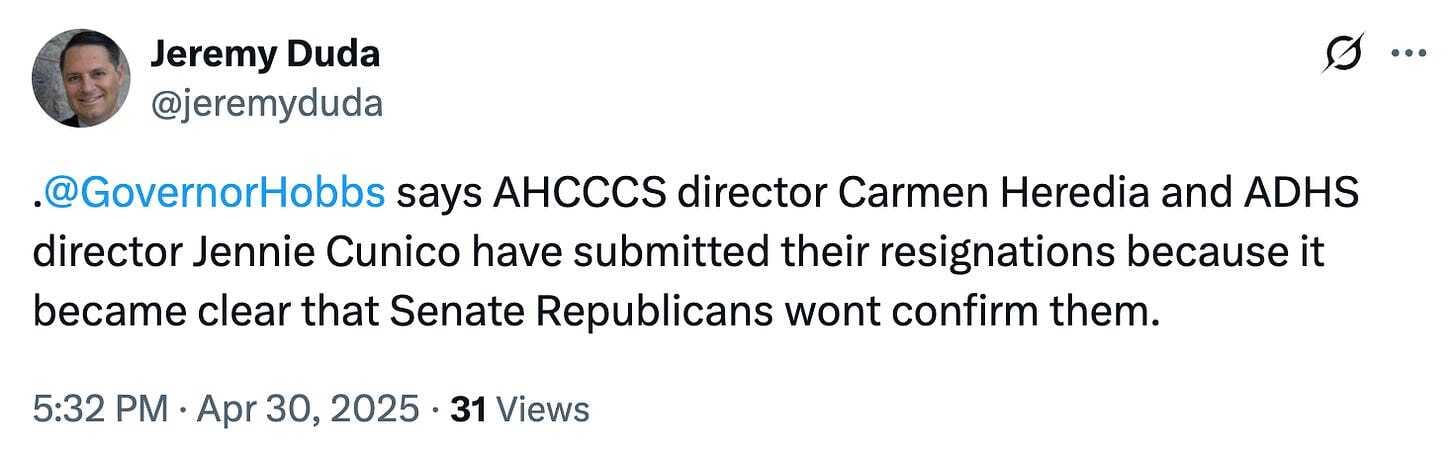Click became clear starting the third line
The image size is (1456, 459).
[147, 314]
